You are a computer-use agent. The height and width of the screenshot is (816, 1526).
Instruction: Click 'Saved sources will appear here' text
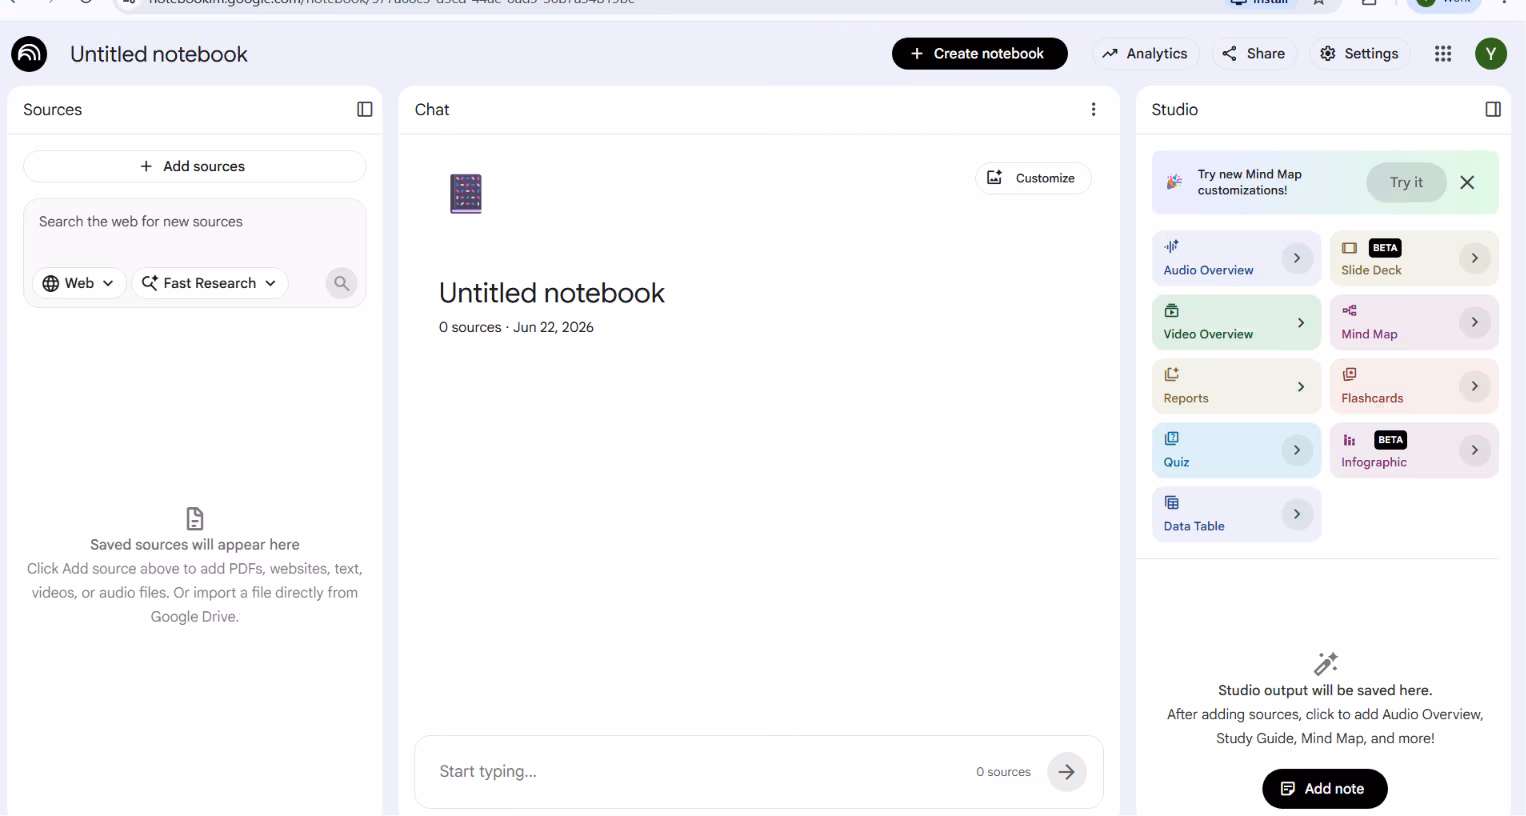click(x=195, y=545)
